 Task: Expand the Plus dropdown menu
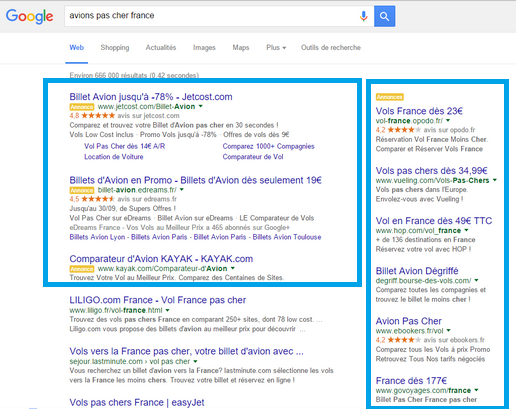point(276,47)
